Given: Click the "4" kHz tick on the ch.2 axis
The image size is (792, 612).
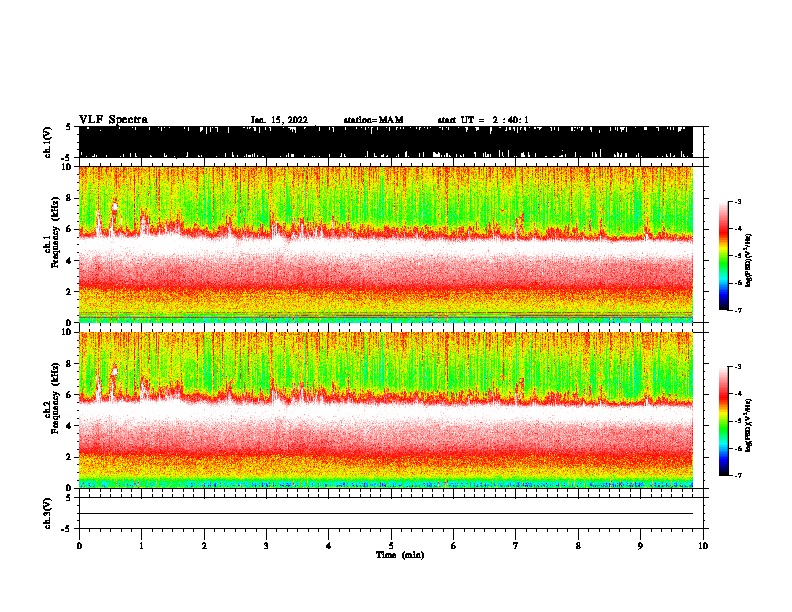Looking at the screenshot, I should coord(70,426).
